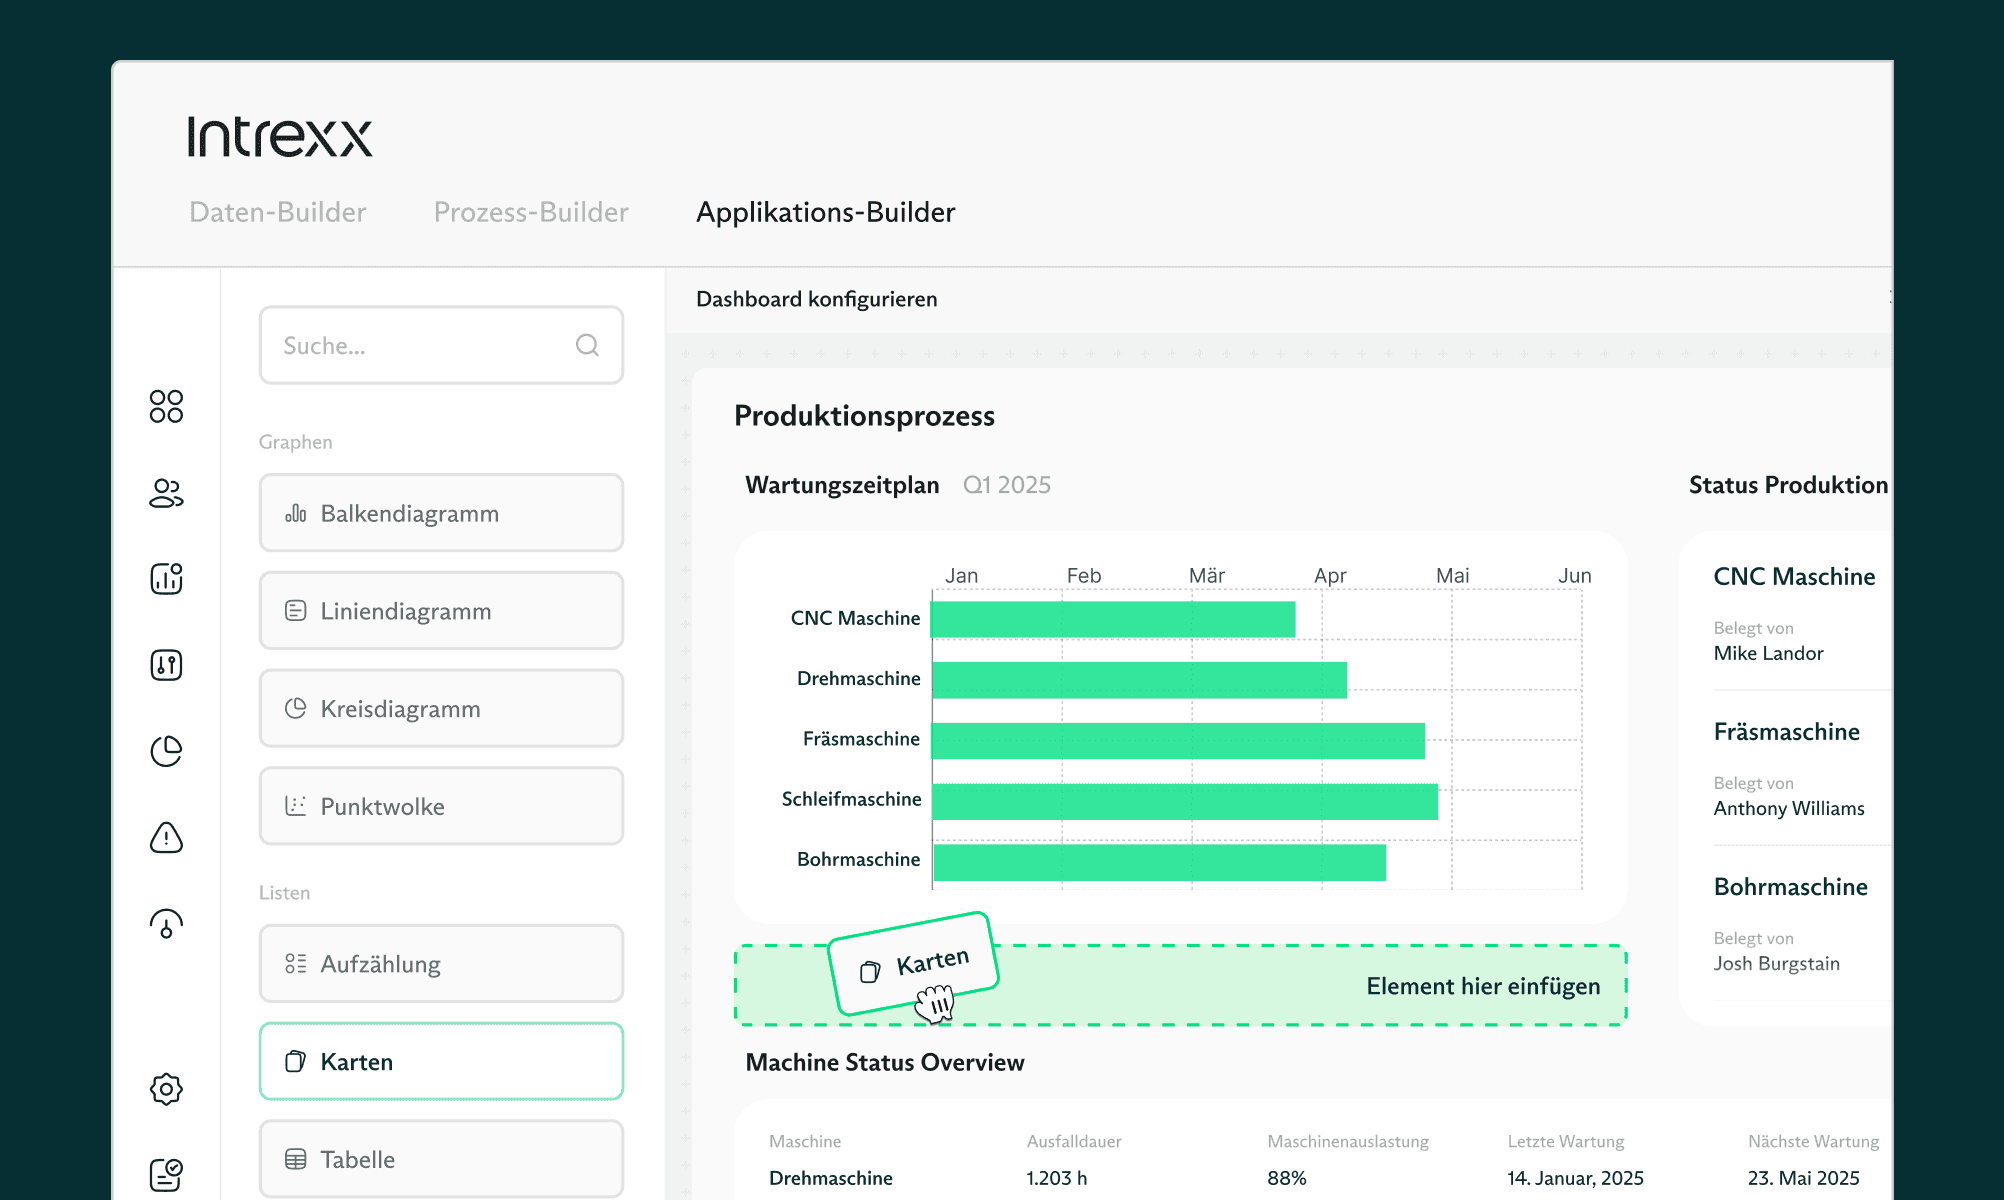The width and height of the screenshot is (2004, 1200).
Task: Open the settings gear icon in sidebar
Action: coord(166,1089)
